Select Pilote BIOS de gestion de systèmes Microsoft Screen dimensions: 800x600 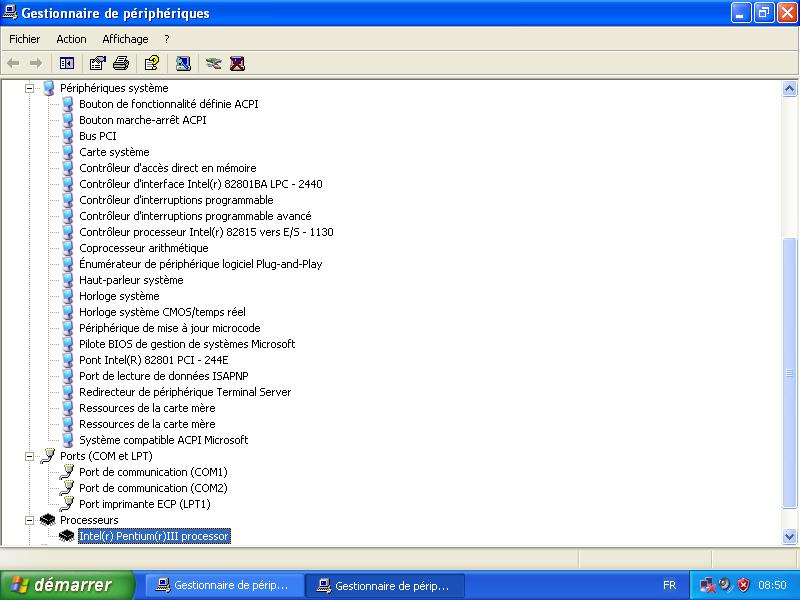tap(187, 344)
